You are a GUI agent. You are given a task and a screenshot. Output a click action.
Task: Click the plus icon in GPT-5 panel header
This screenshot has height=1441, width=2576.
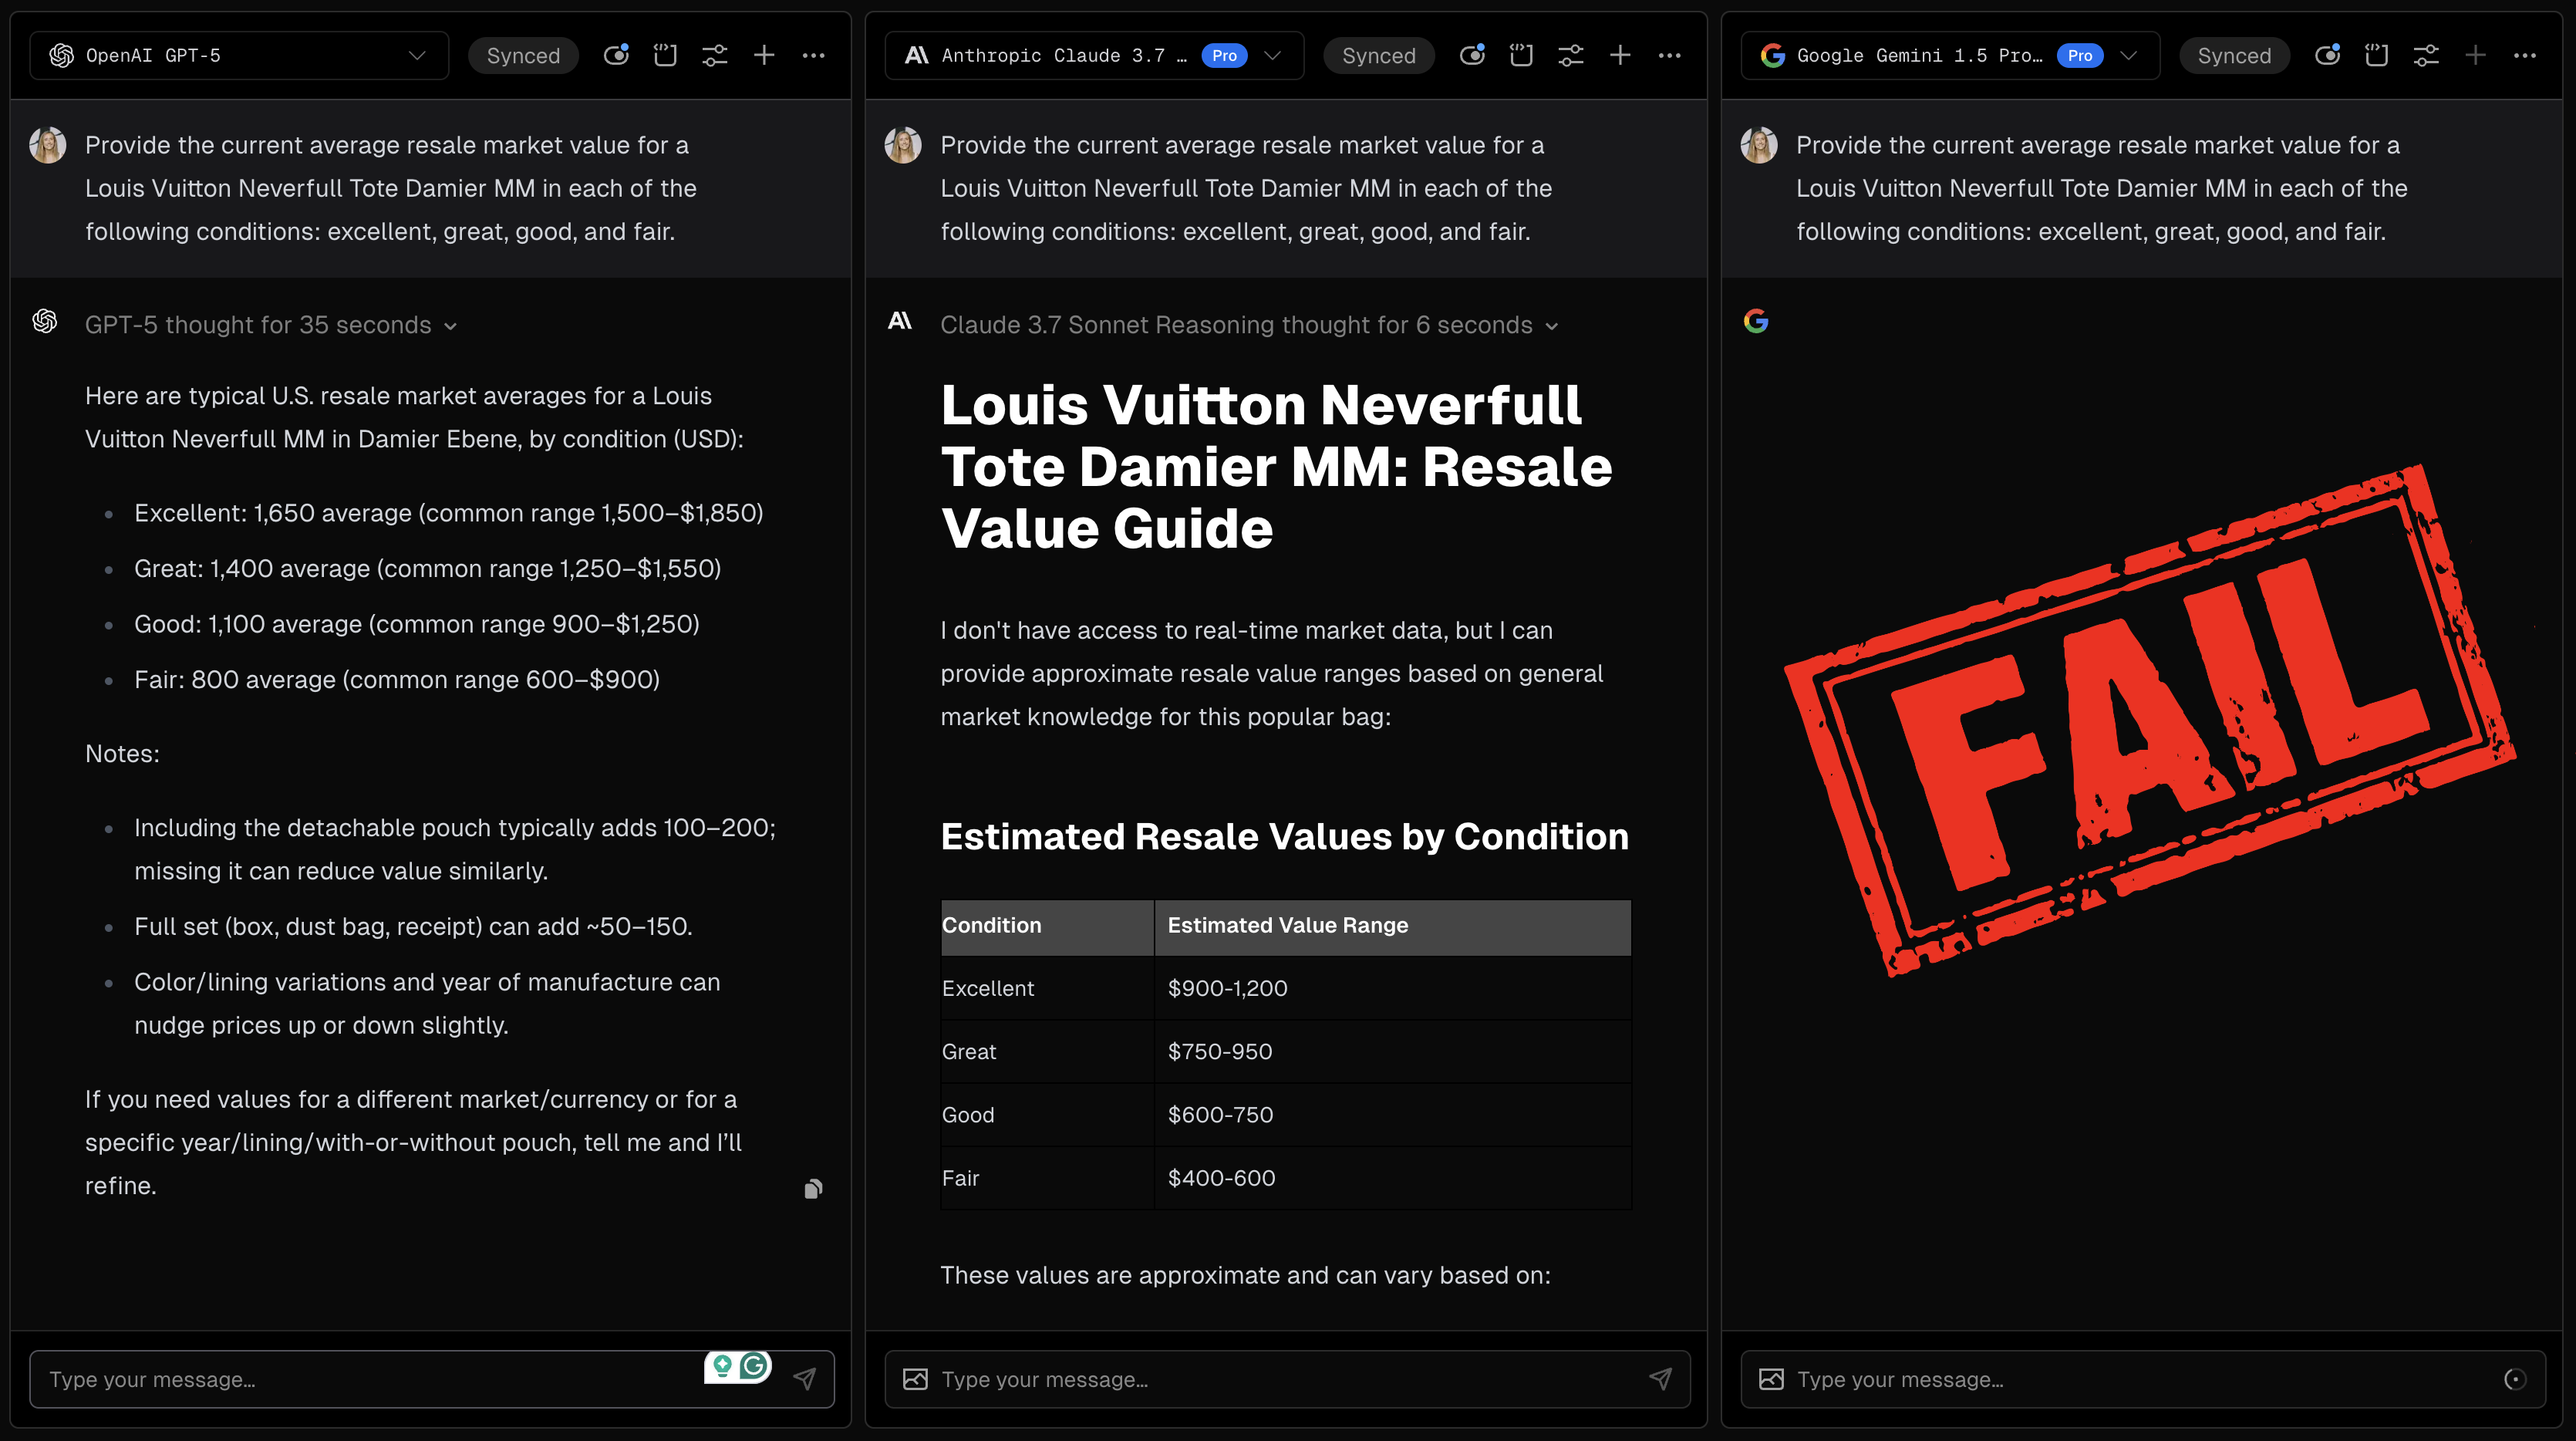tap(764, 56)
